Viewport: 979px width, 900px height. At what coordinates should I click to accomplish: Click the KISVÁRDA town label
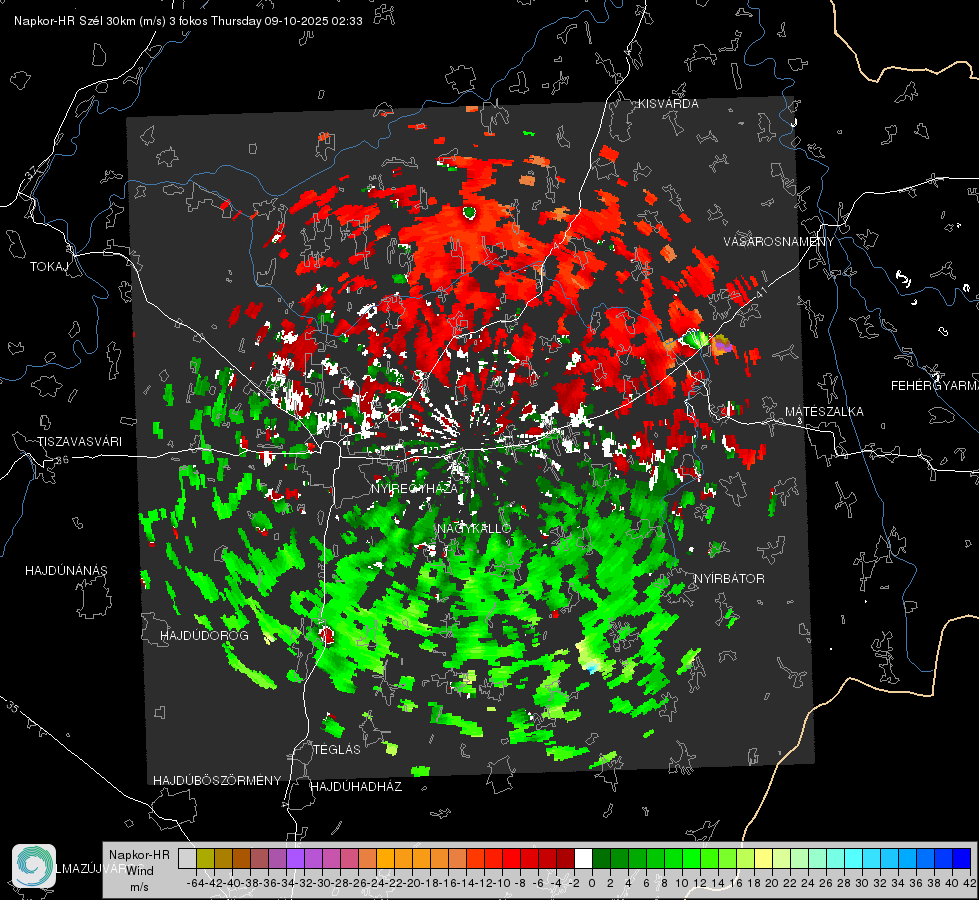[x=668, y=104]
